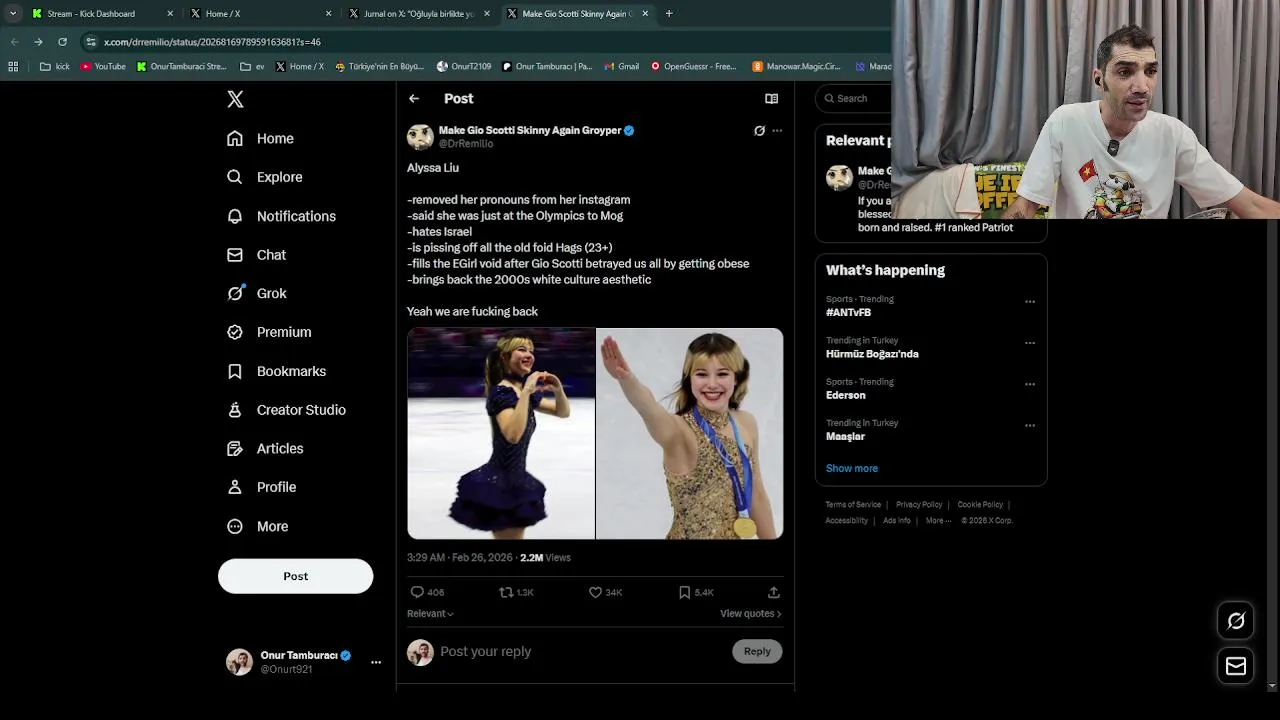
Task: Share the post via share icon
Action: (x=773, y=592)
